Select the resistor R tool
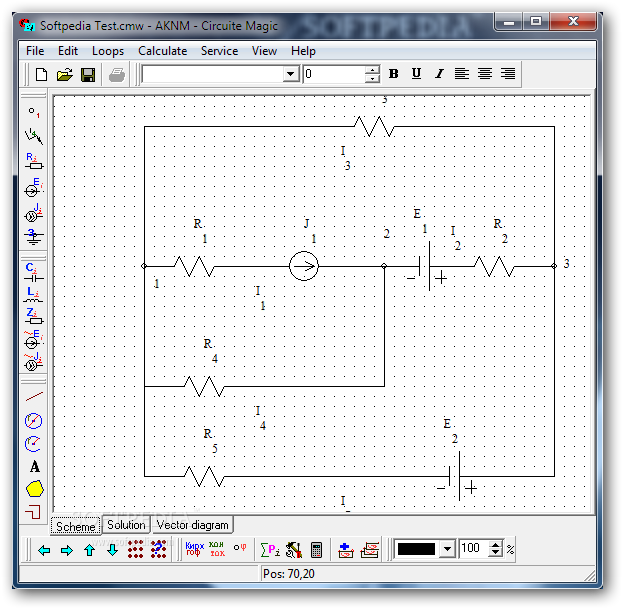Viewport: 623px width, 609px height. tap(34, 161)
